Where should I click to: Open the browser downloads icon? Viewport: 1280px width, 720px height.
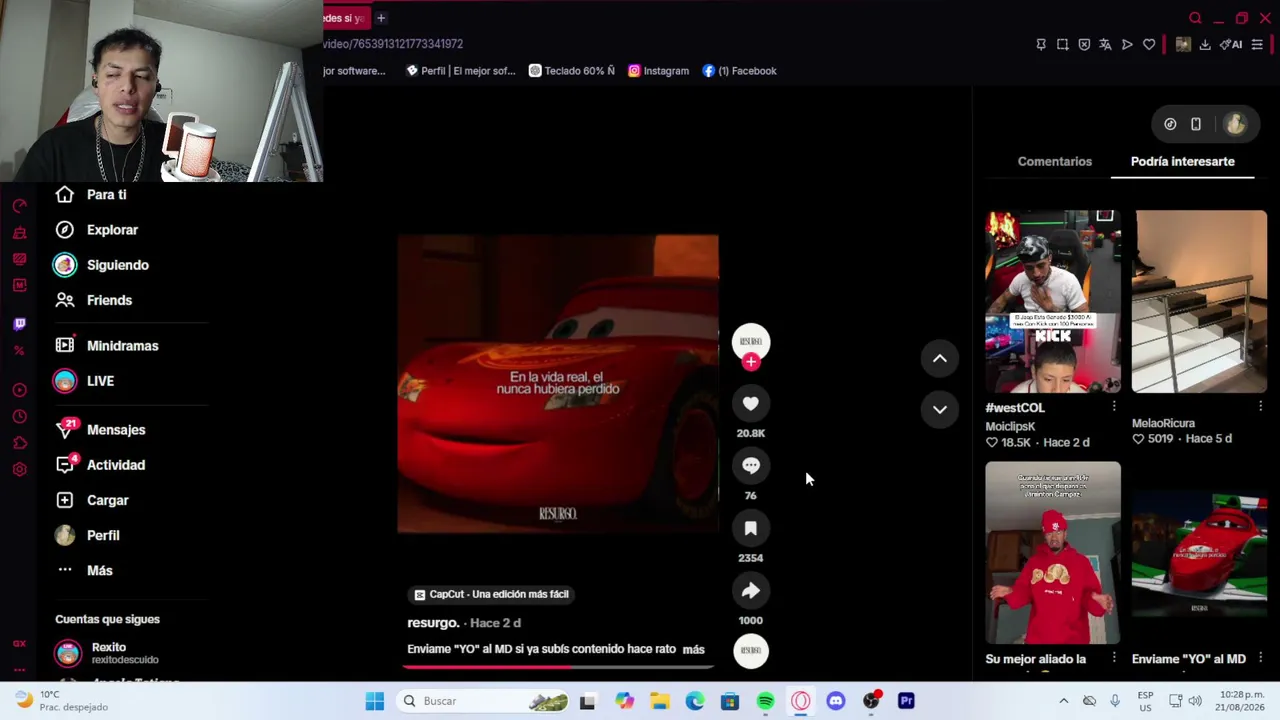(x=1205, y=44)
